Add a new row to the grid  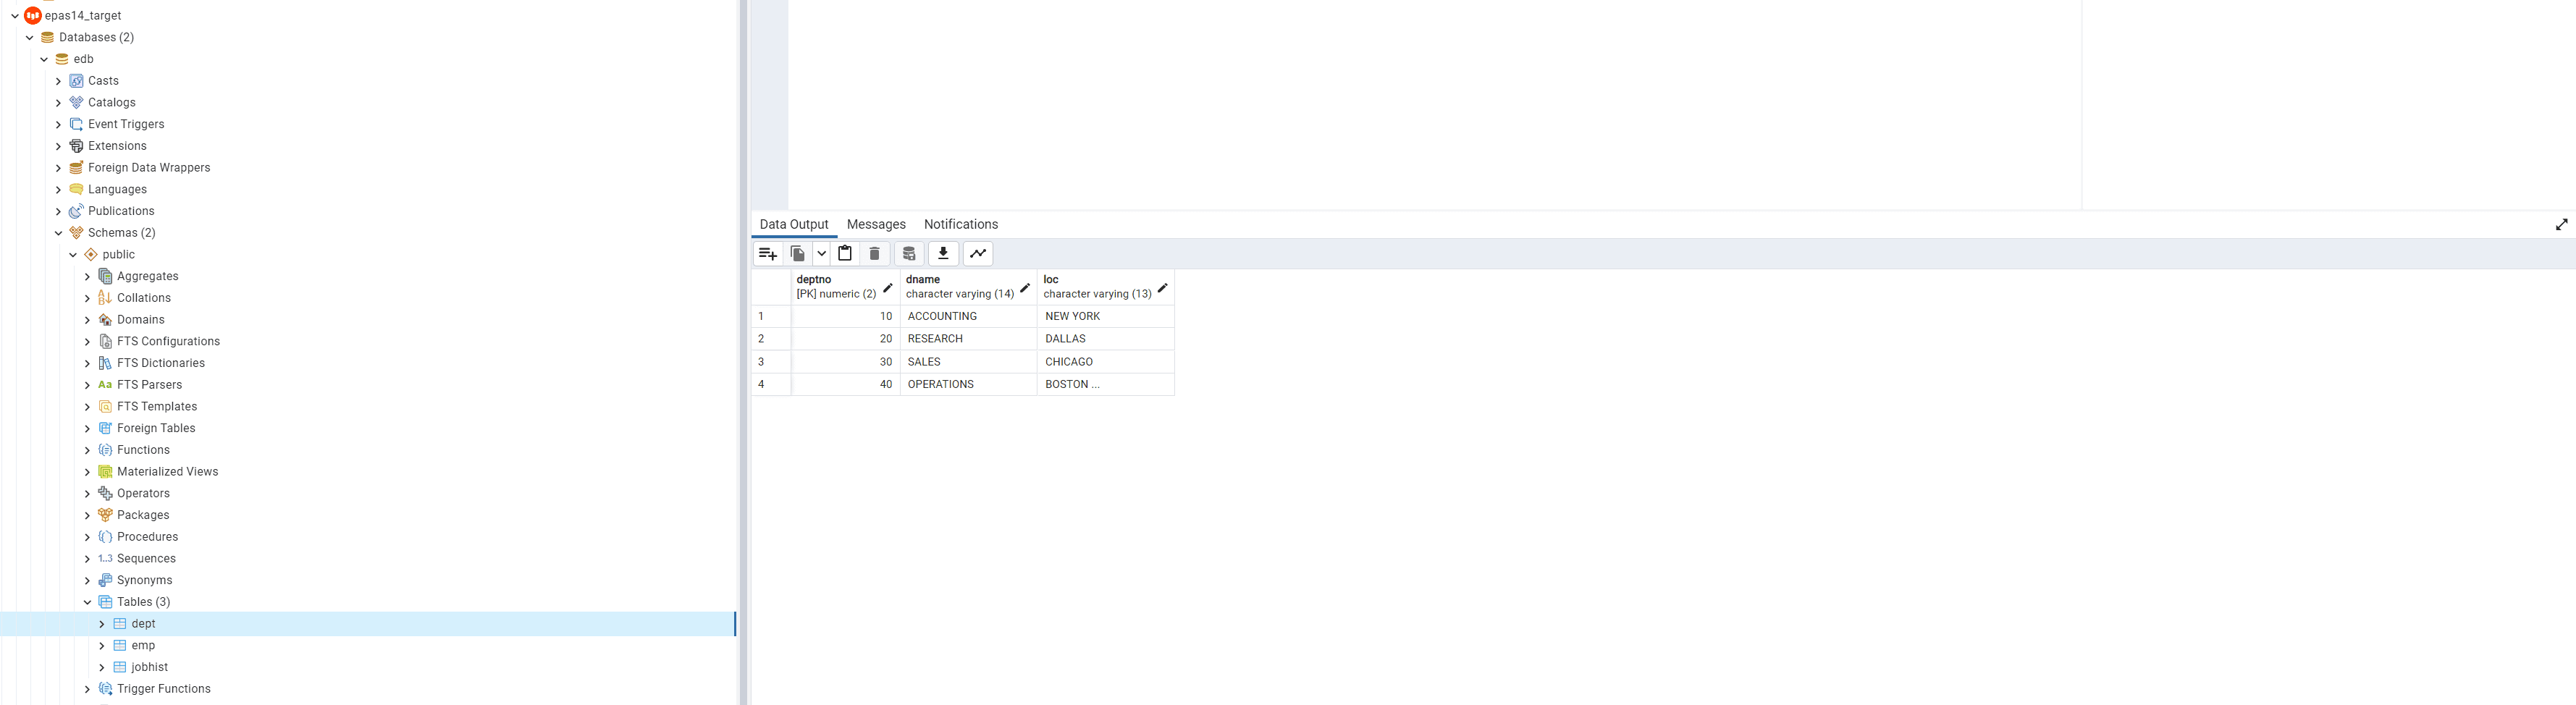(x=768, y=253)
